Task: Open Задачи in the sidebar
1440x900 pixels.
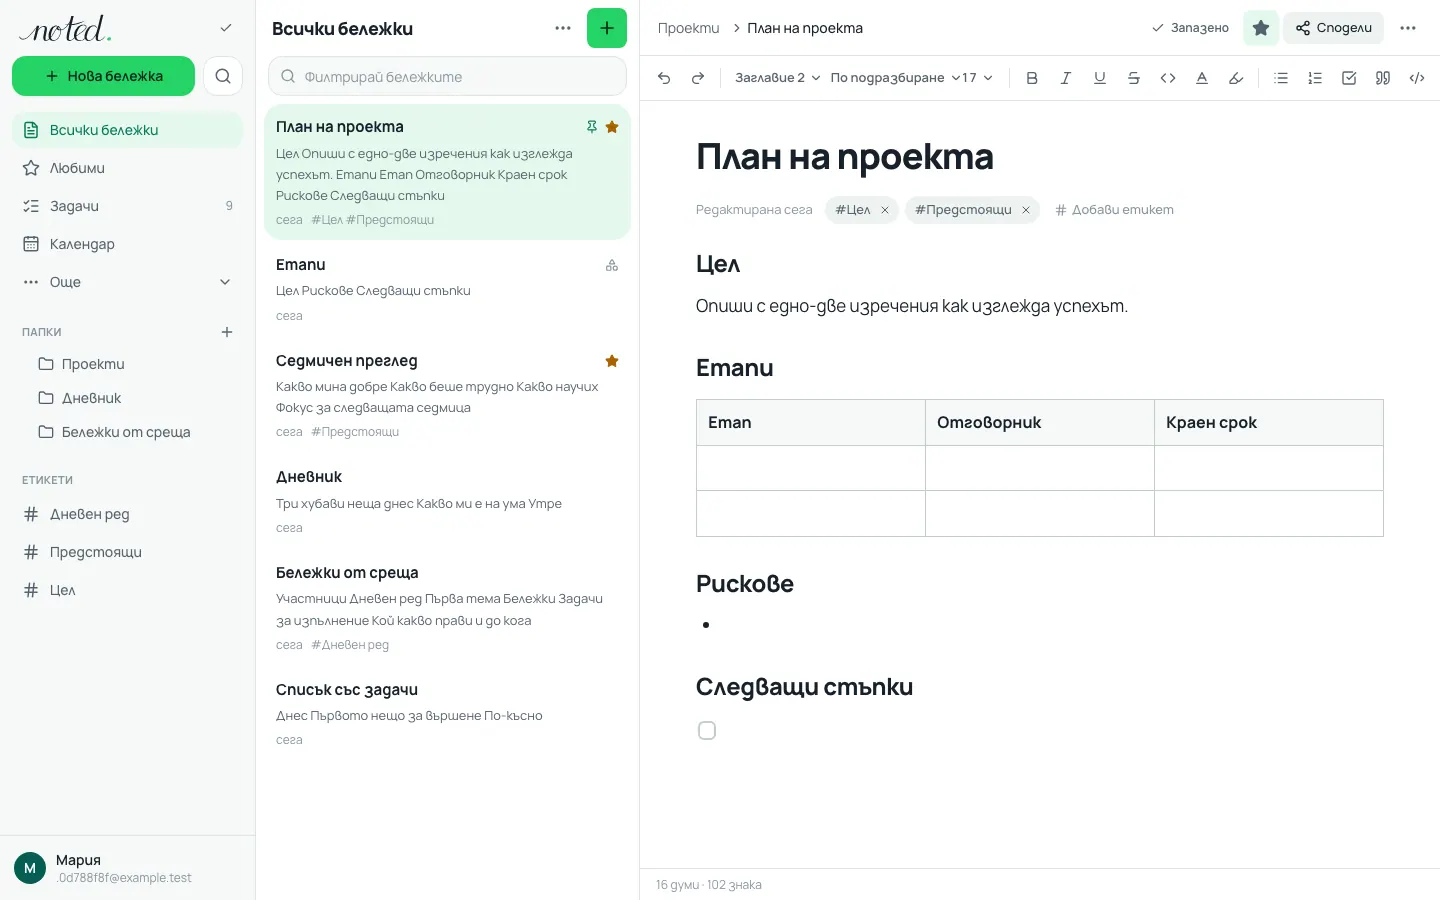Action: click(128, 206)
